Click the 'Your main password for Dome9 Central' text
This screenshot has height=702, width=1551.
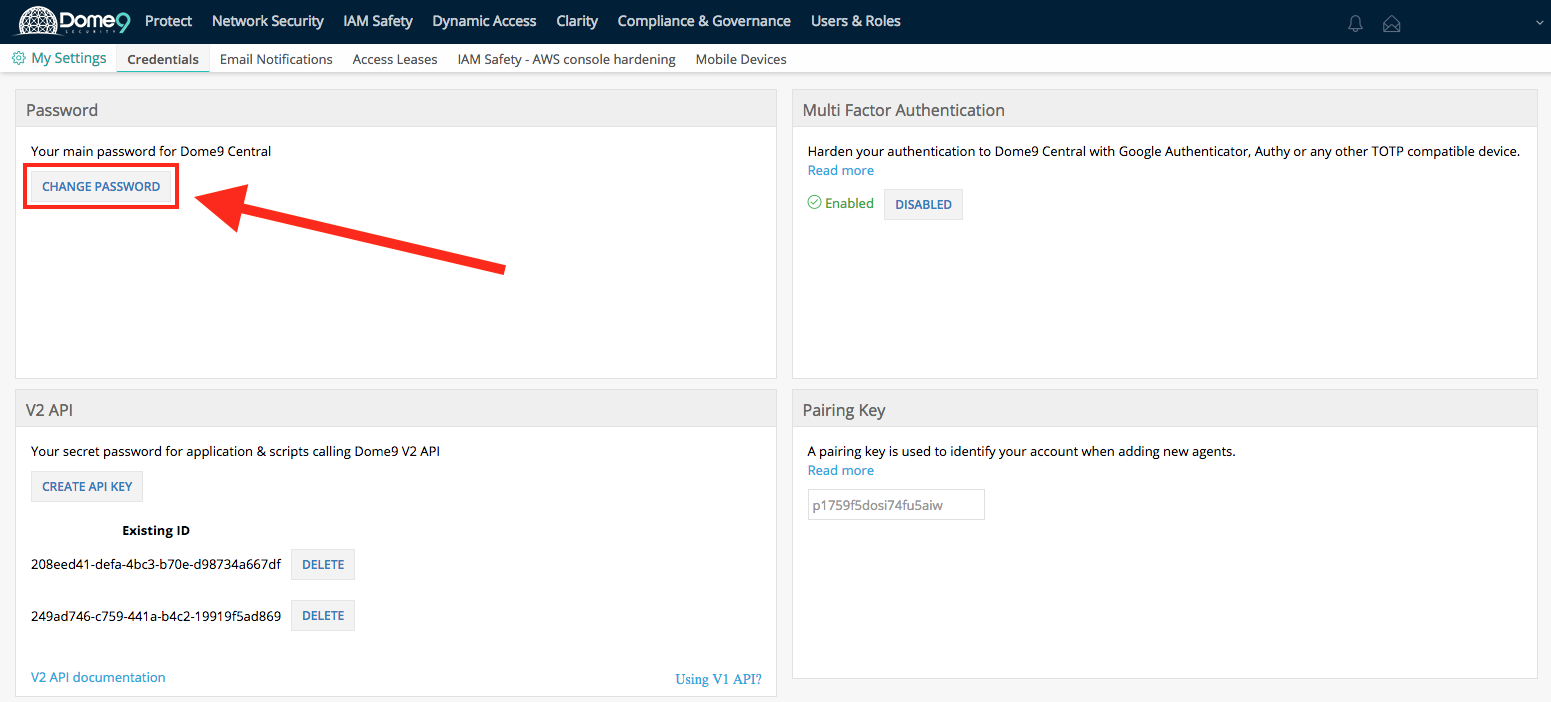coord(151,151)
